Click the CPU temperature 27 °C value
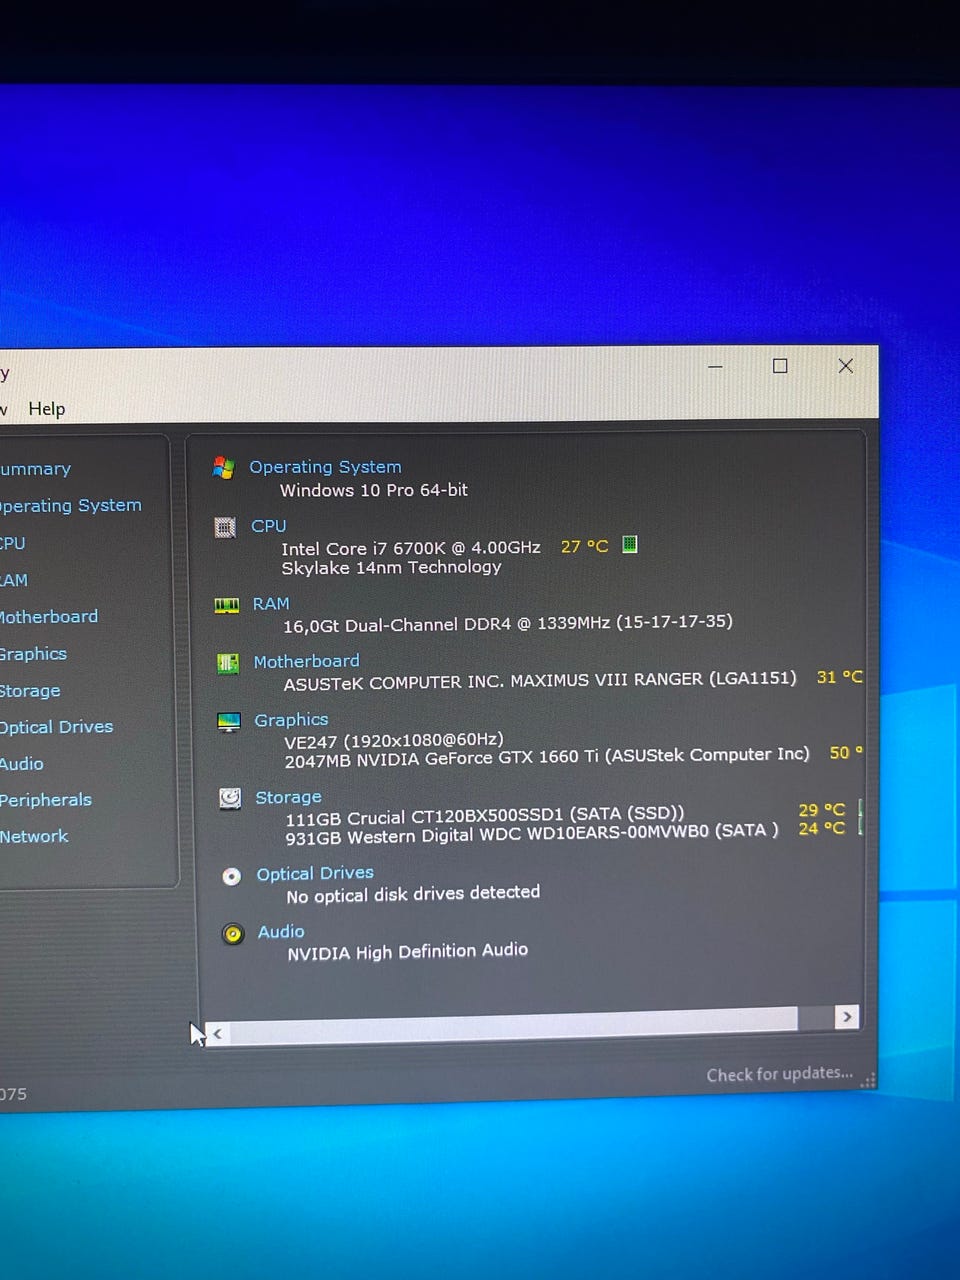This screenshot has height=1280, width=960. point(585,547)
